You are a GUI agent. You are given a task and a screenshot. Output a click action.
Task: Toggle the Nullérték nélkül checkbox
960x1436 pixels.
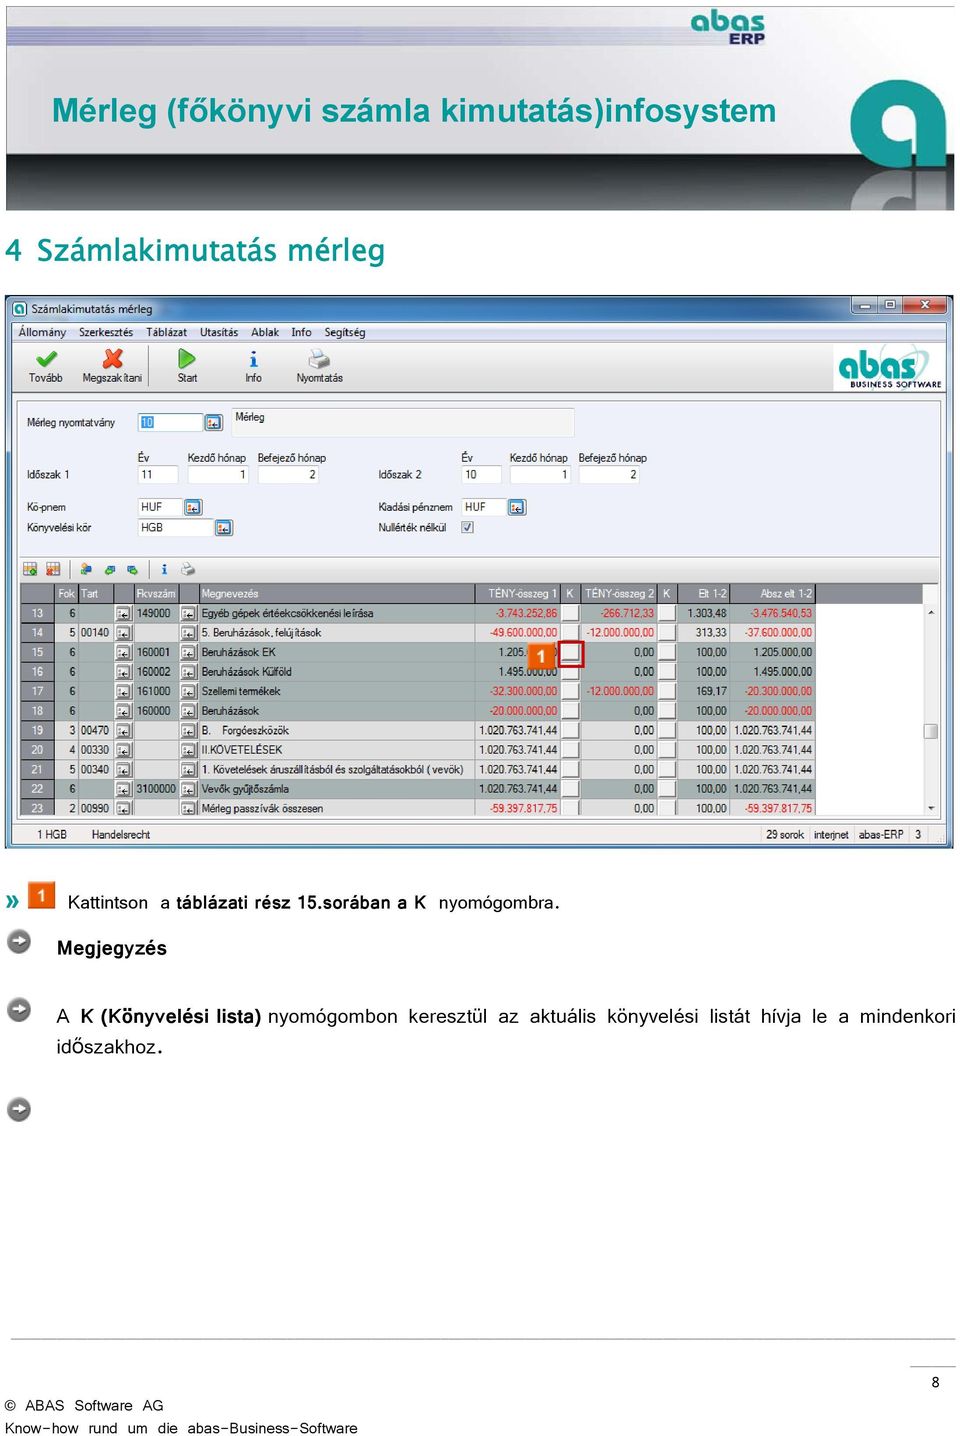point(467,527)
